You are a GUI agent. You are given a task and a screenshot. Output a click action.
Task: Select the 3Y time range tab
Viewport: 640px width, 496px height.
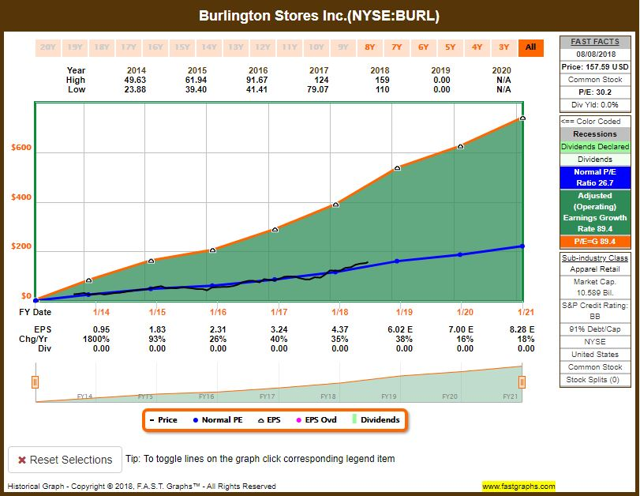point(504,47)
